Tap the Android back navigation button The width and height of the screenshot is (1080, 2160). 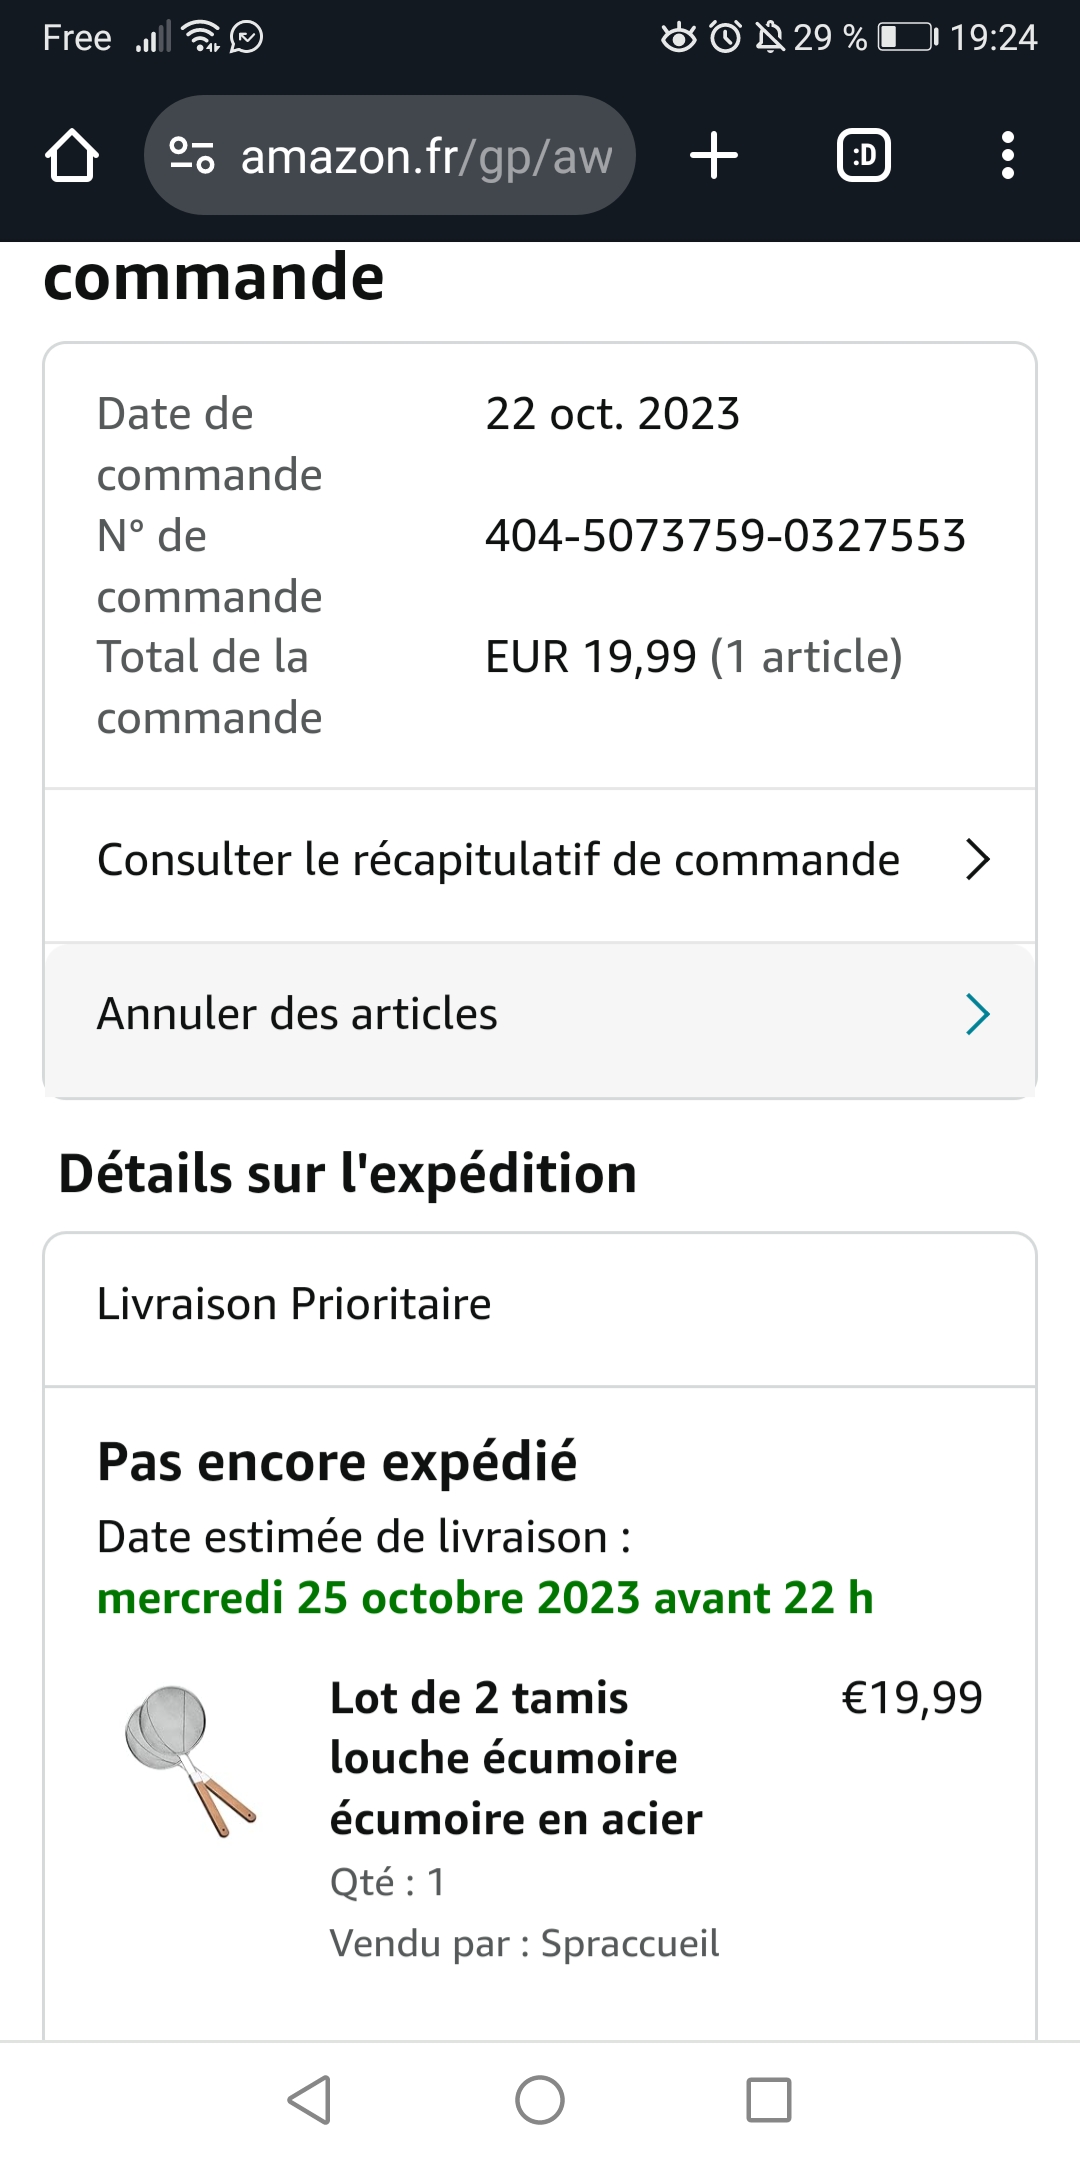pos(310,2099)
